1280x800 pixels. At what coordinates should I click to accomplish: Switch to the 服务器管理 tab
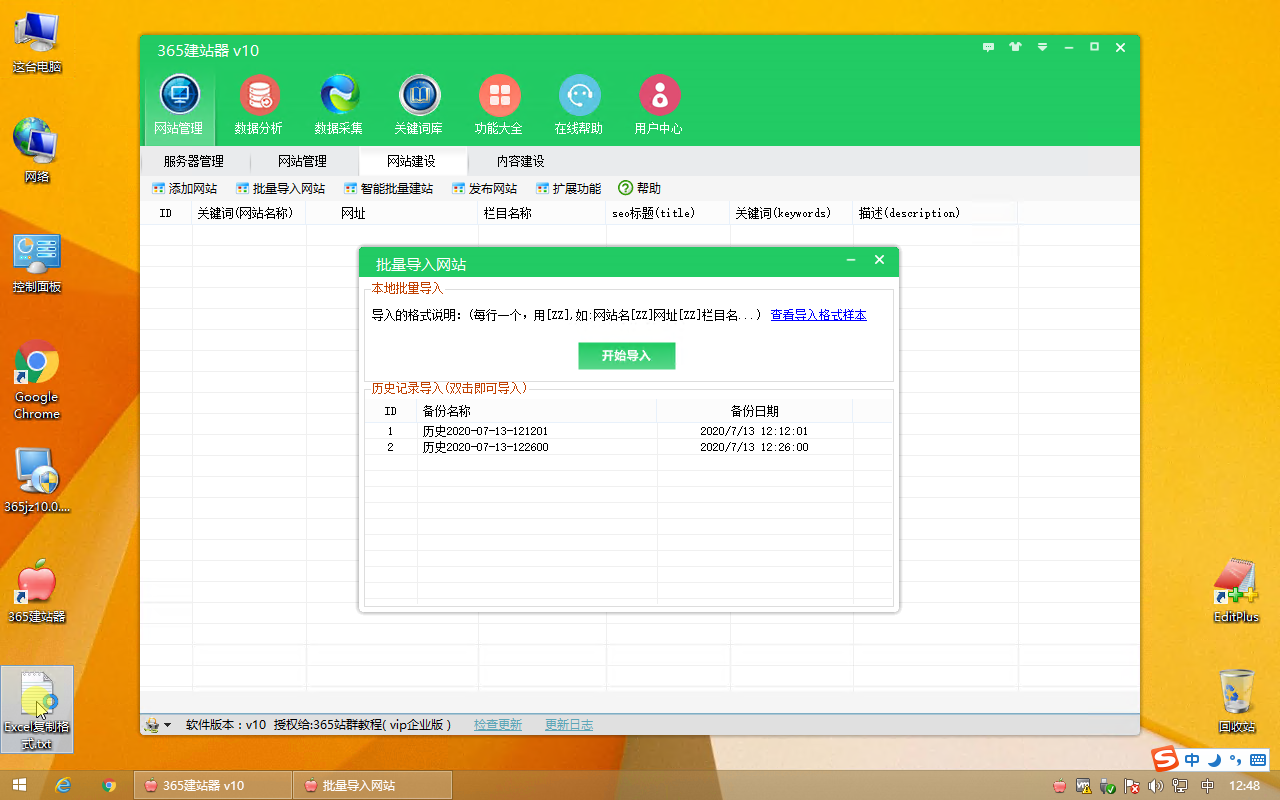click(194, 161)
